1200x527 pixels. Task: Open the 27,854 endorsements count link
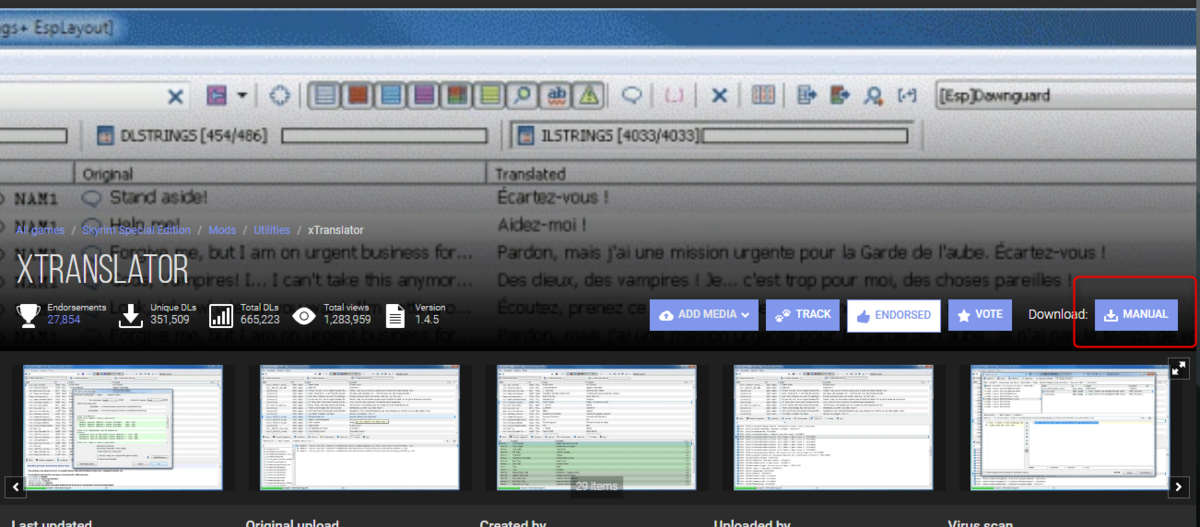coord(64,320)
